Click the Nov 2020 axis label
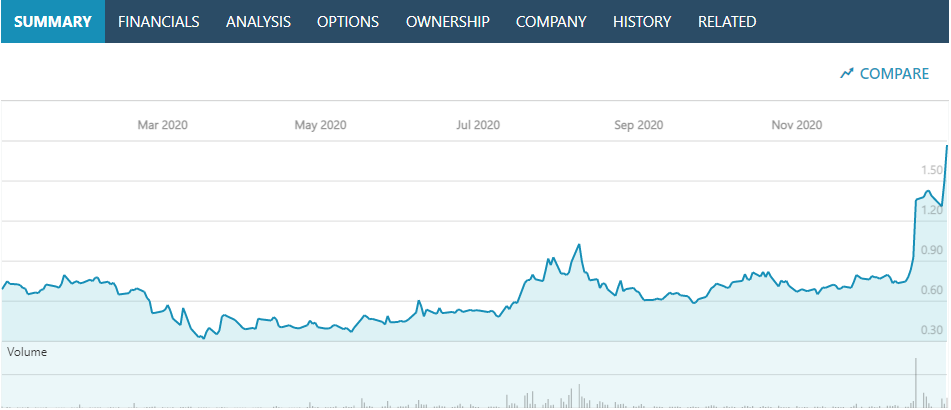Image resolution: width=951 pixels, height=410 pixels. (797, 125)
